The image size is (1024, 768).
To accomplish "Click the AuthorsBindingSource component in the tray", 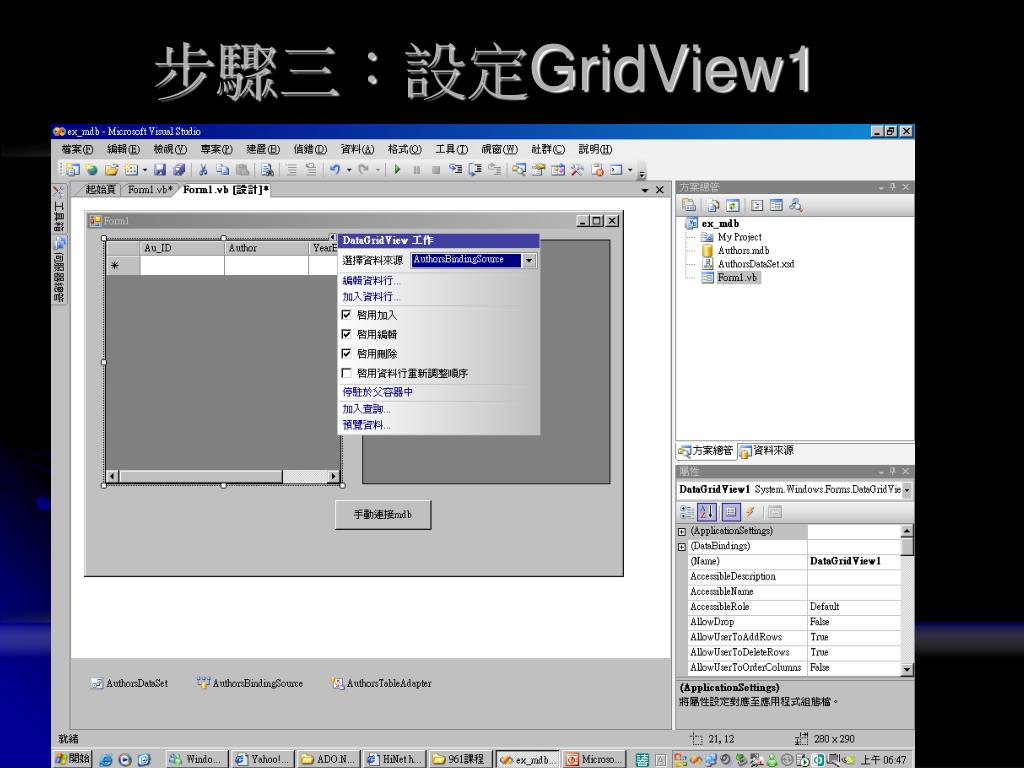I will 249,683.
